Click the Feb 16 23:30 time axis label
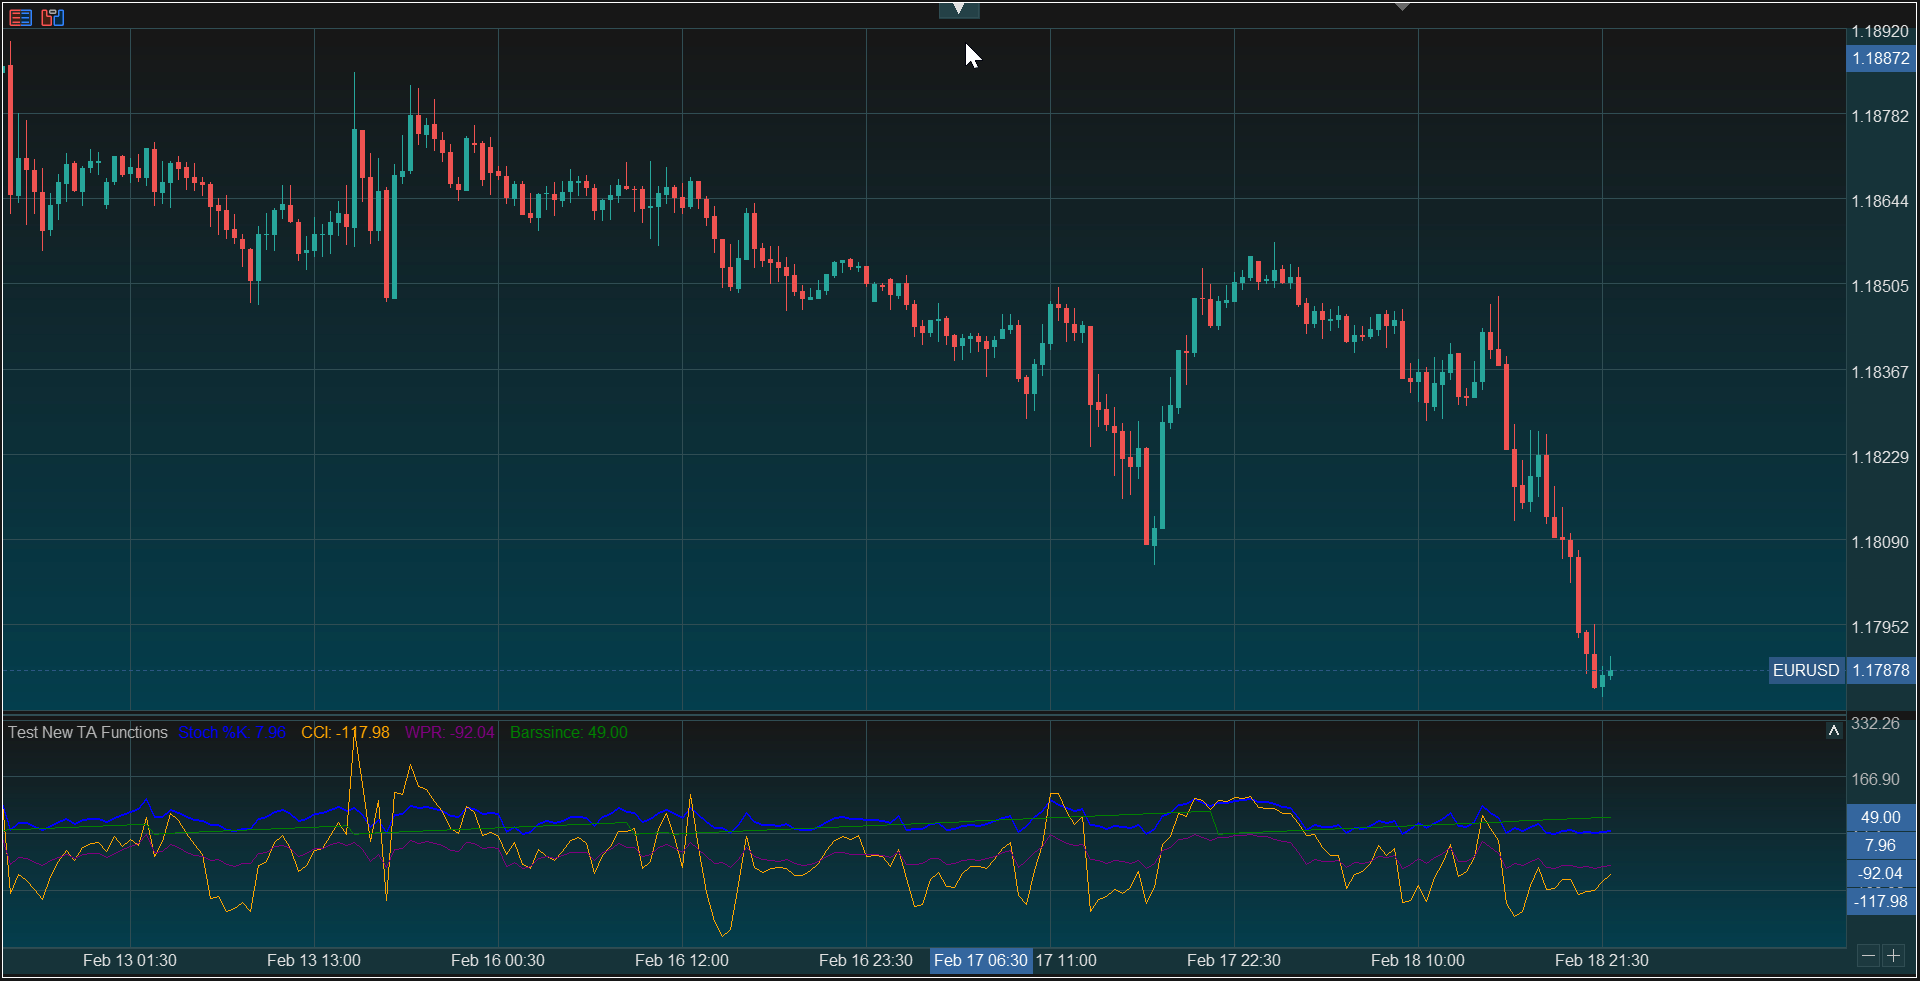 (x=866, y=960)
